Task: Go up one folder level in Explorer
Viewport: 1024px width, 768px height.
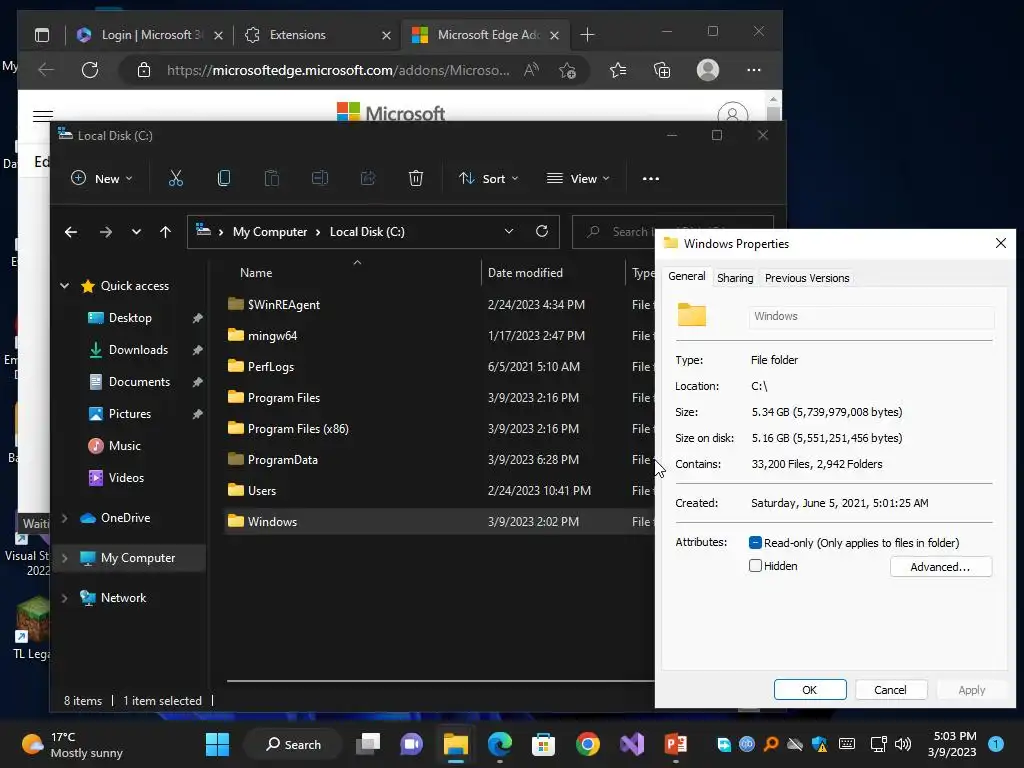Action: pos(165,232)
